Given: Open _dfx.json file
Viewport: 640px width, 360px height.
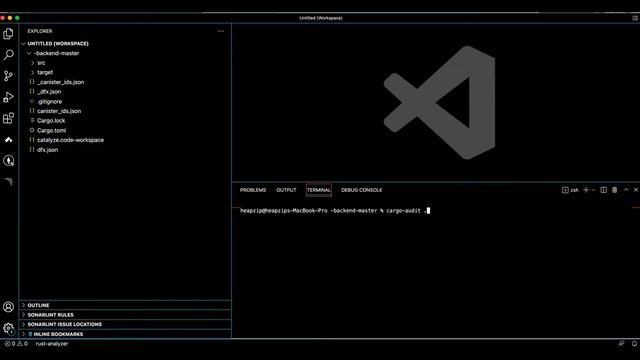Looking at the screenshot, I should 49,92.
